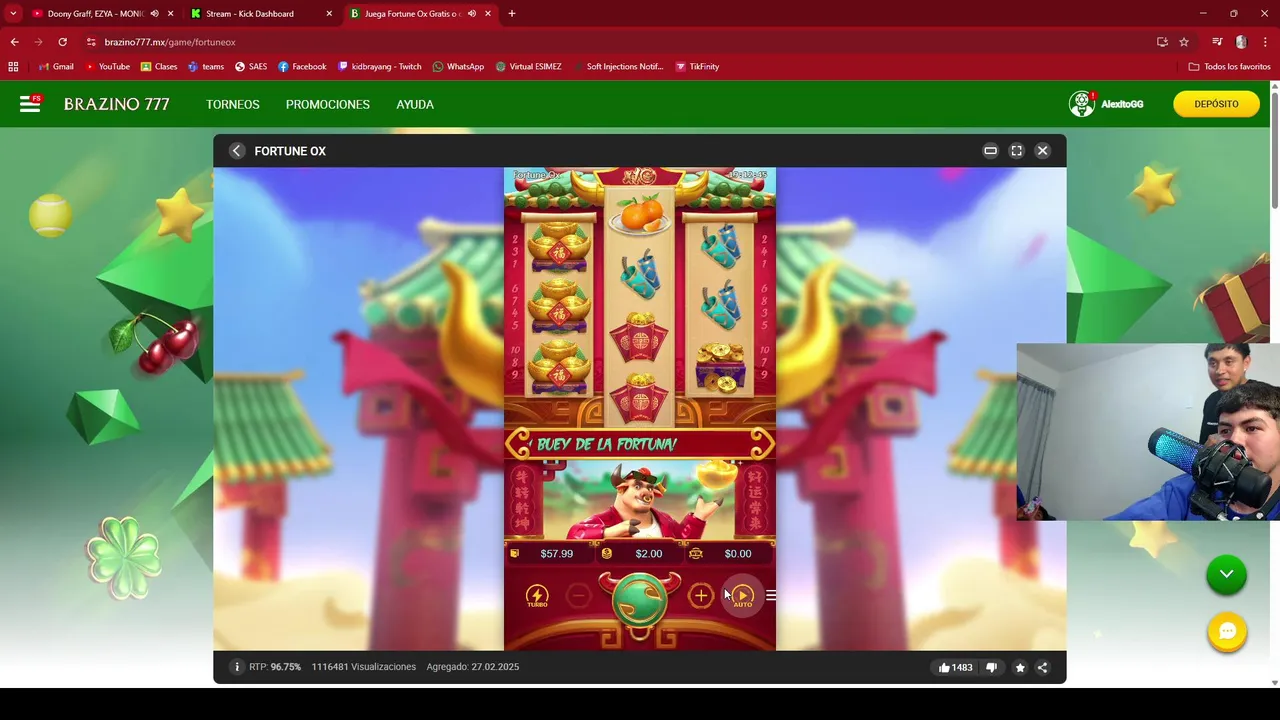The width and height of the screenshot is (1280, 720).
Task: Select the $2.00 bet amount
Action: 648,554
